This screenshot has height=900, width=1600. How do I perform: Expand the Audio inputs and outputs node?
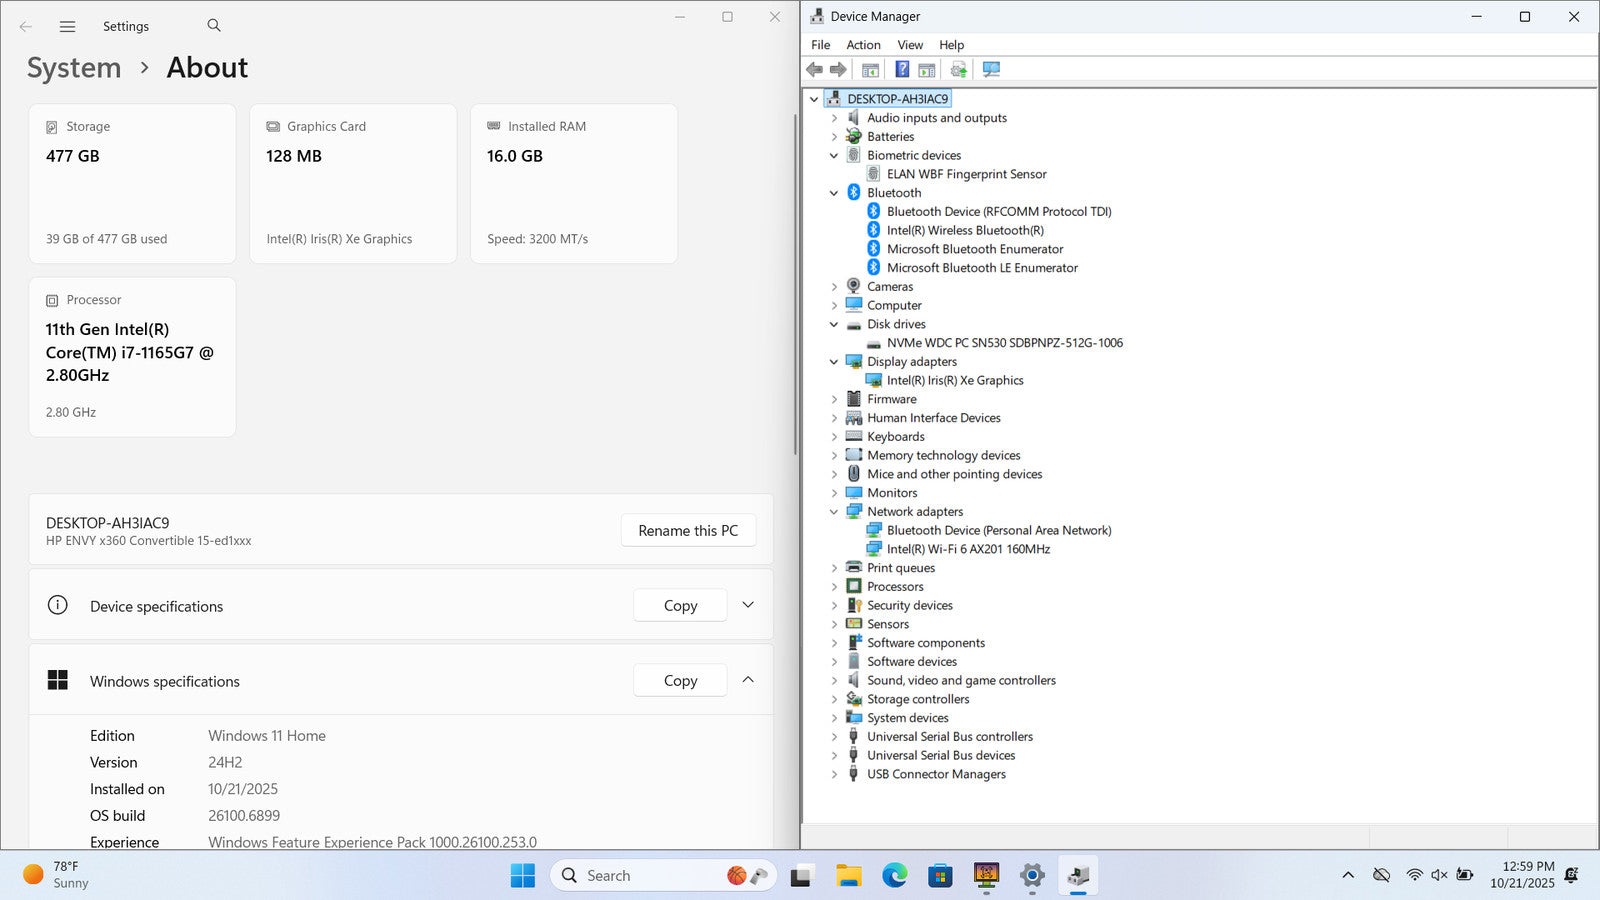834,118
